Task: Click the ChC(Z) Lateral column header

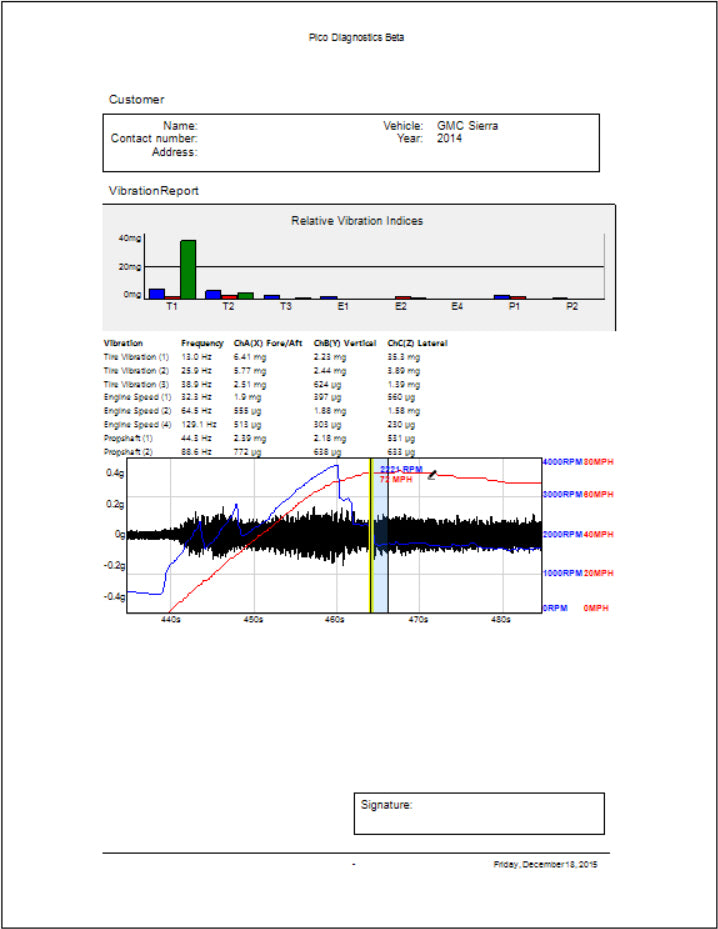Action: (x=417, y=343)
